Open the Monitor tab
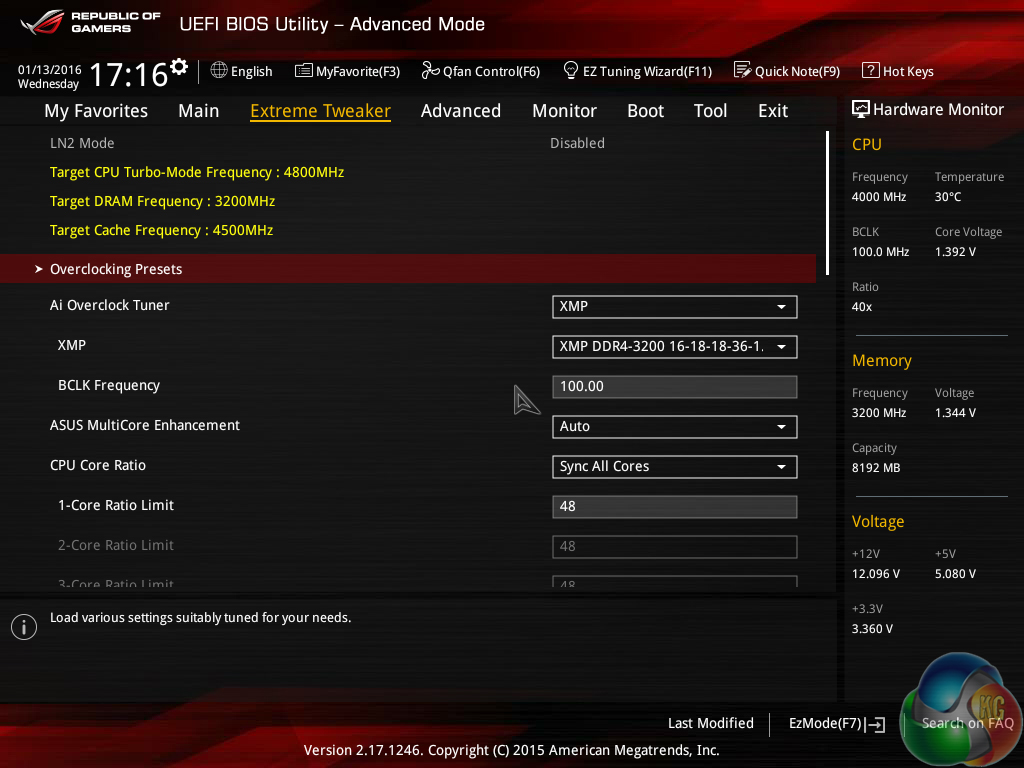 [564, 111]
